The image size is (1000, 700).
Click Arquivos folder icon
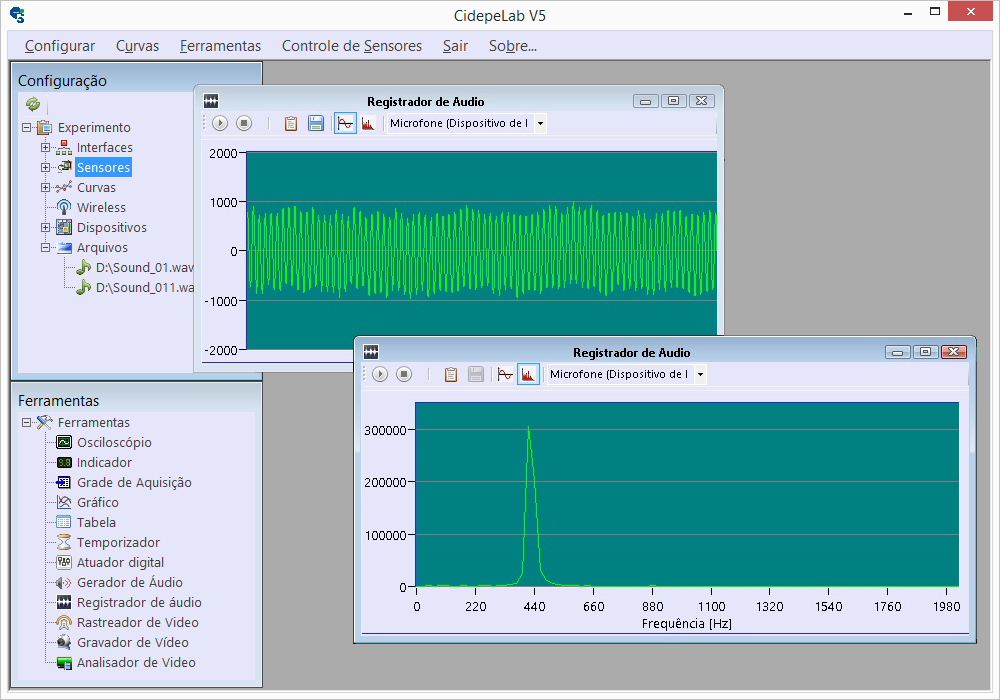click(64, 247)
